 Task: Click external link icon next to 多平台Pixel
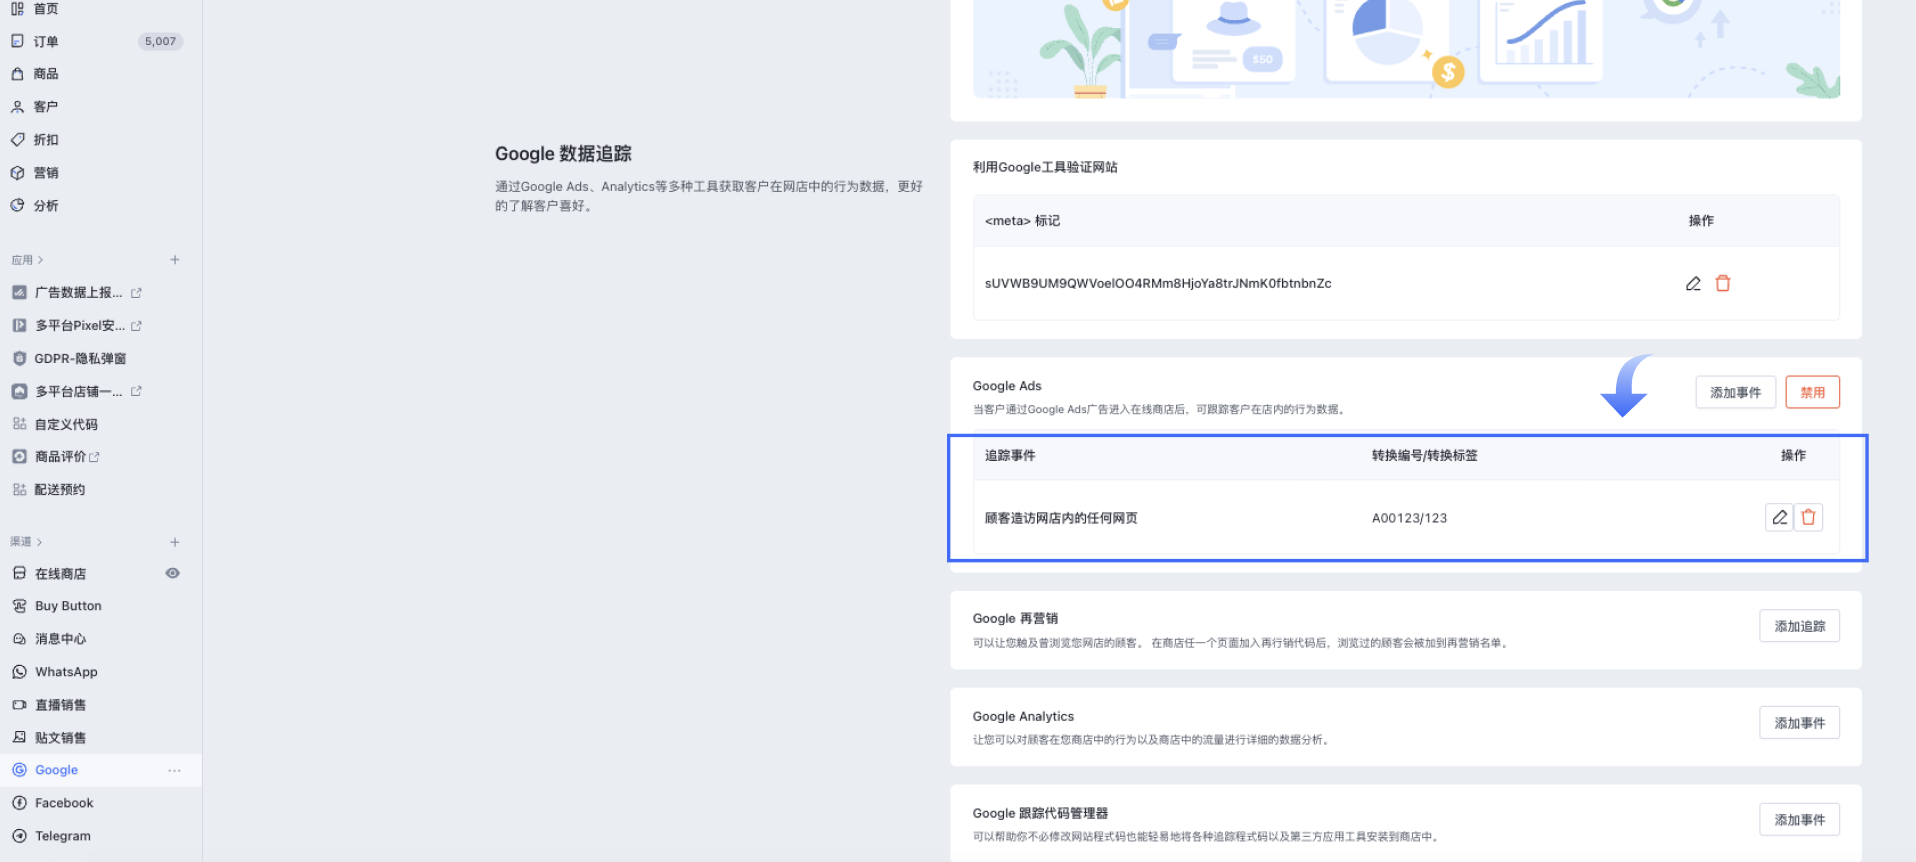point(136,326)
